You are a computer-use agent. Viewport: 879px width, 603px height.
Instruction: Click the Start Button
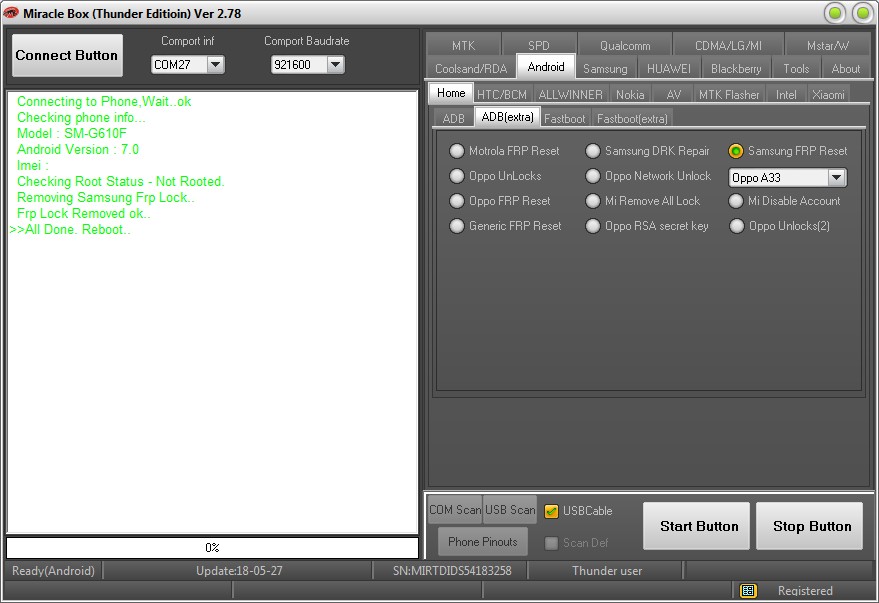[696, 526]
